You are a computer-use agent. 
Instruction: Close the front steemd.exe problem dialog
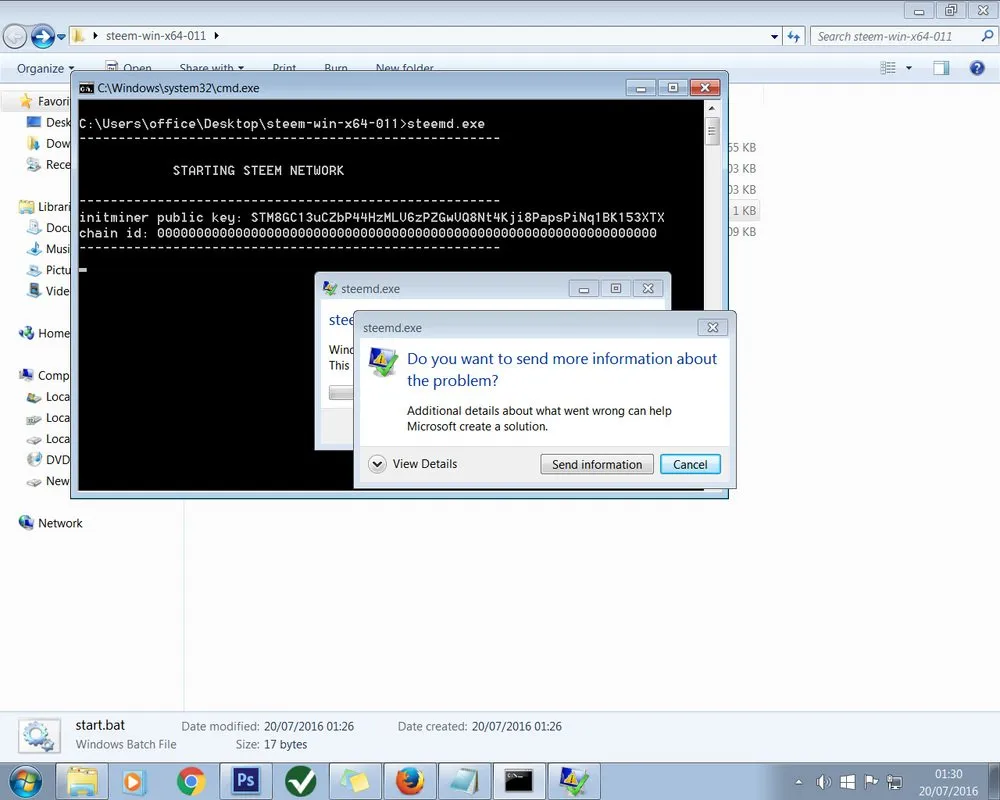tap(712, 327)
